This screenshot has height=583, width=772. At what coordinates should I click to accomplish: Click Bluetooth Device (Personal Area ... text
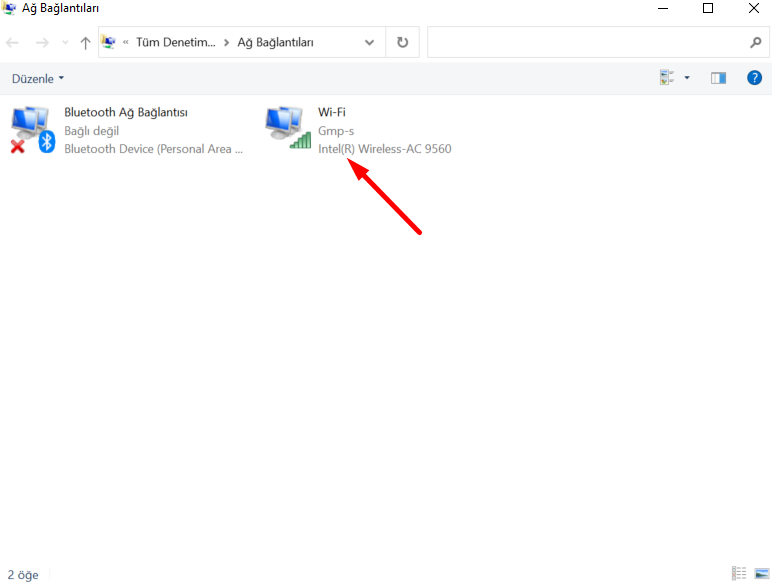click(153, 149)
